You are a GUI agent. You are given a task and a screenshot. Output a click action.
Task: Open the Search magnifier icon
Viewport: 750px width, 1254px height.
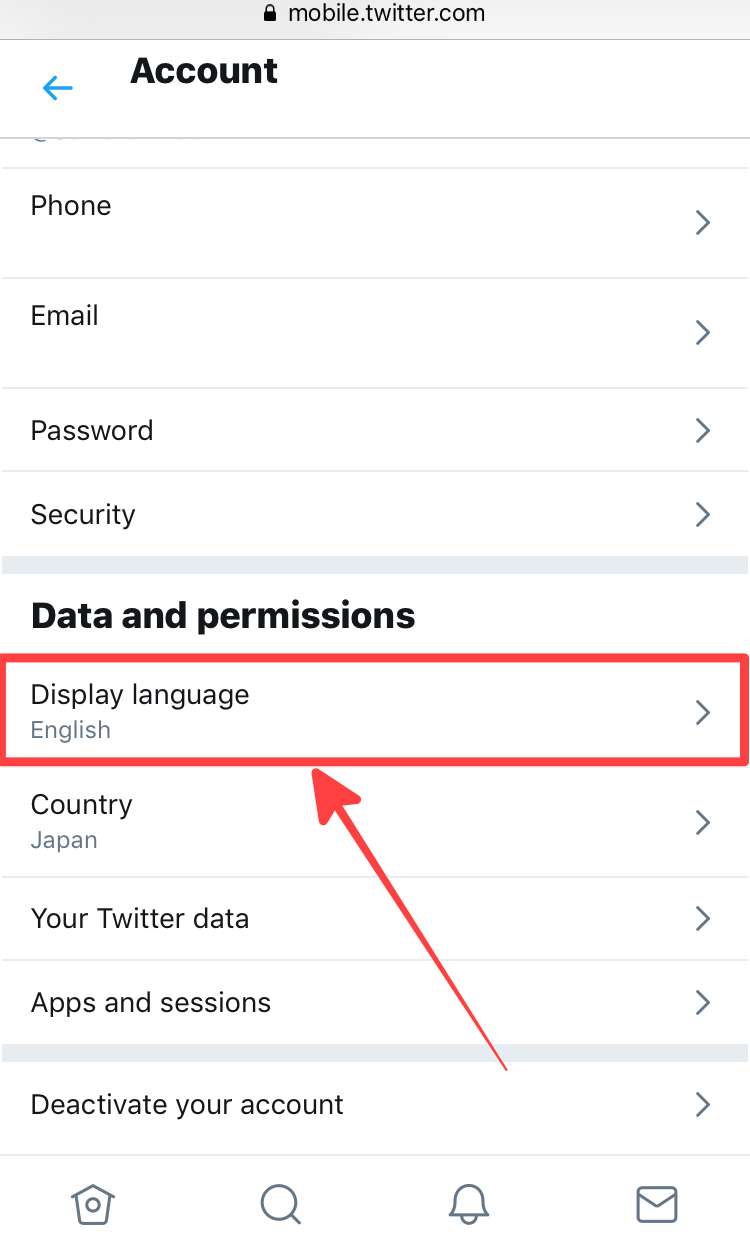pyautogui.click(x=280, y=1203)
